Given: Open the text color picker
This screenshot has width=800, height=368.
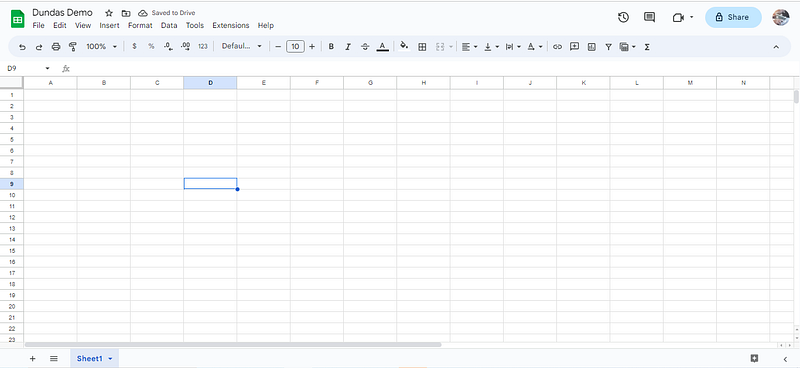Looking at the screenshot, I should pos(383,47).
